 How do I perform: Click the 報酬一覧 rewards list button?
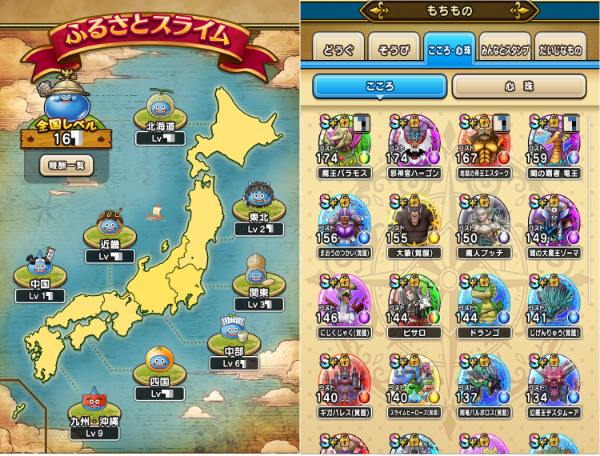[66, 166]
